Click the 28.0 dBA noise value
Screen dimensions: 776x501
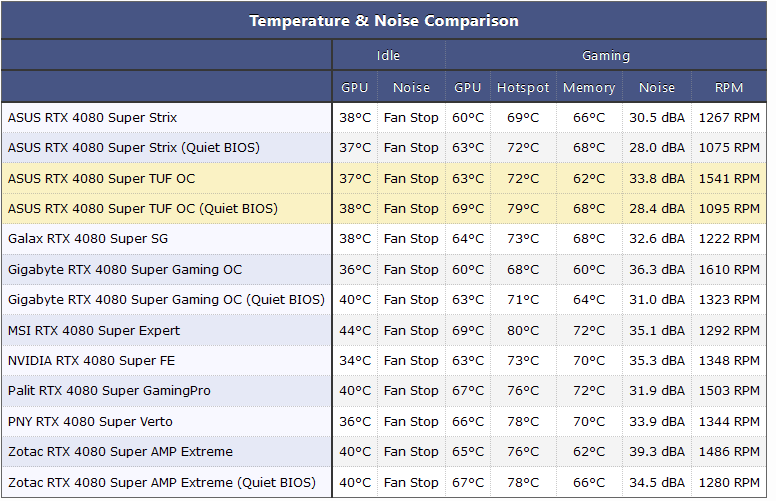657,148
